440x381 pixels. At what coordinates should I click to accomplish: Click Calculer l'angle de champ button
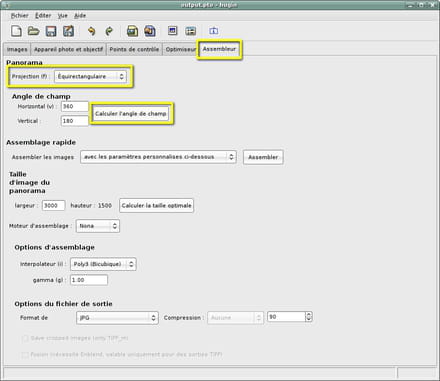click(x=131, y=114)
